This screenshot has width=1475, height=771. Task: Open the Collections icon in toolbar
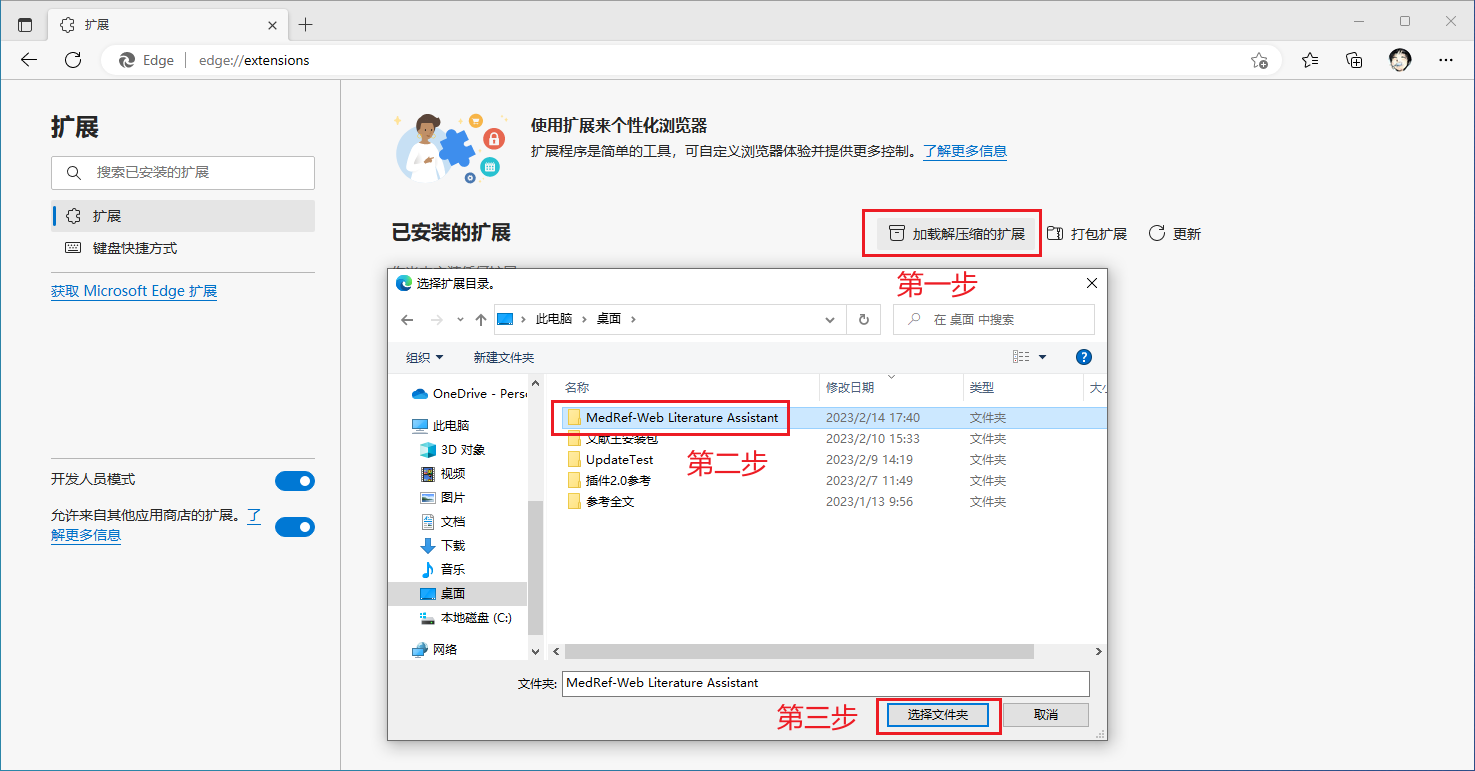[x=1354, y=60]
